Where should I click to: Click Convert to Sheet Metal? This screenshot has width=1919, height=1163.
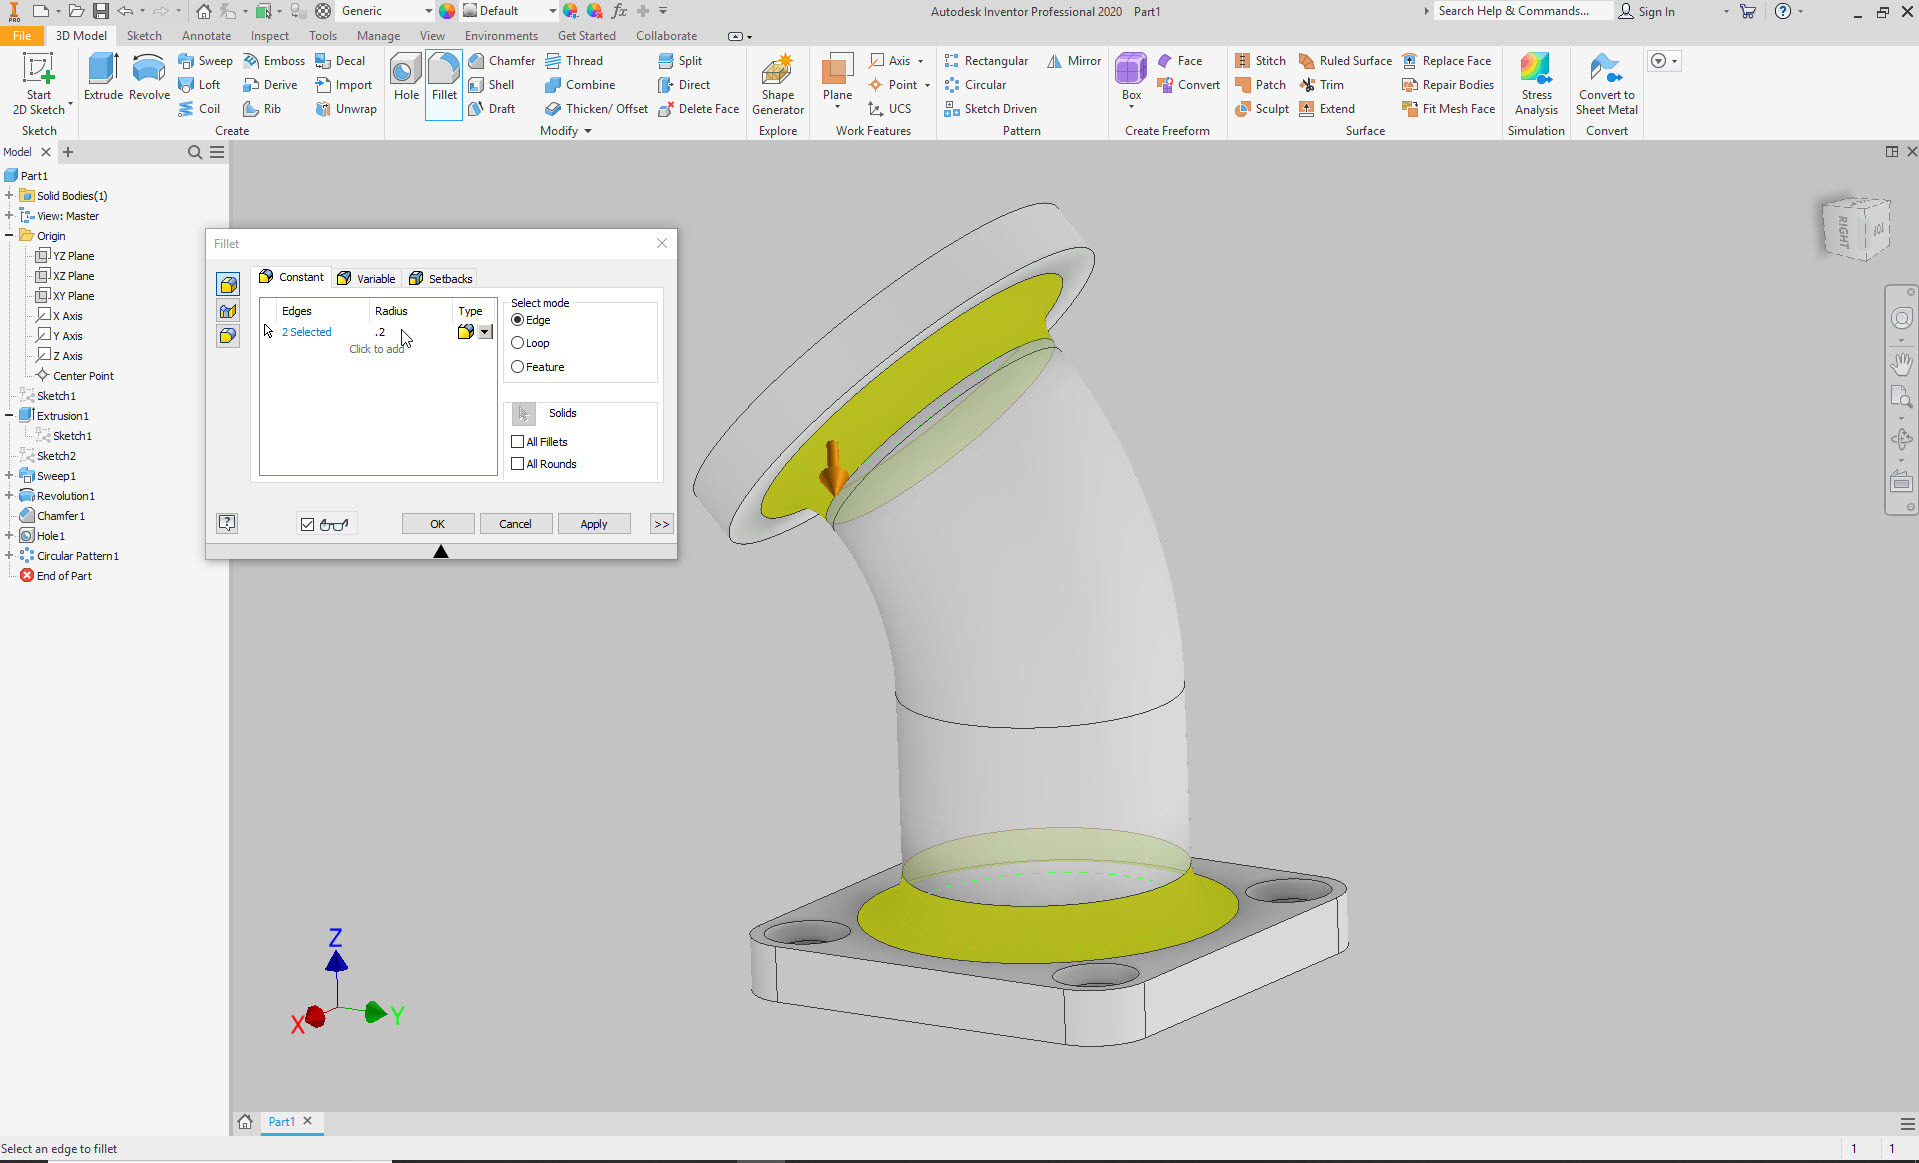[x=1607, y=84]
